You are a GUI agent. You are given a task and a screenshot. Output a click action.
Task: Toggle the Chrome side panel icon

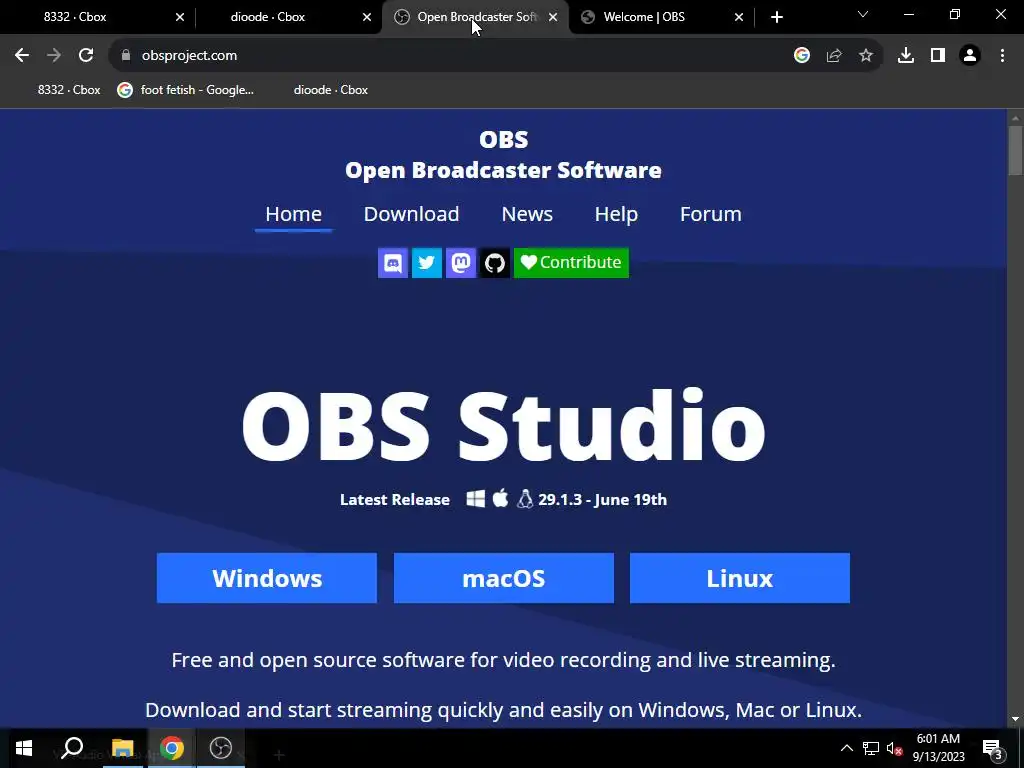(938, 56)
